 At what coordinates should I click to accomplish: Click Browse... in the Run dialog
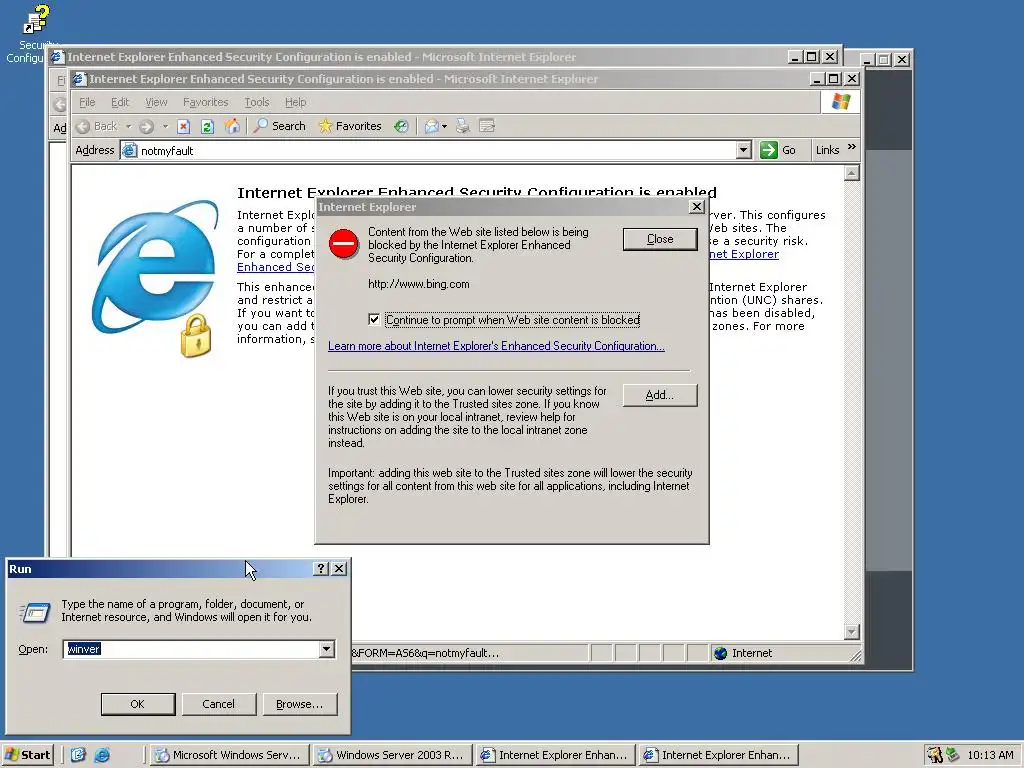point(299,704)
